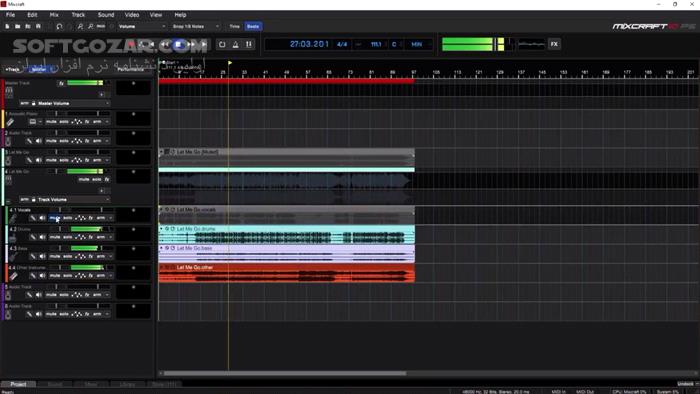Click the drum kit icon on 4.2 Drums
The width and height of the screenshot is (700, 394).
[12, 237]
